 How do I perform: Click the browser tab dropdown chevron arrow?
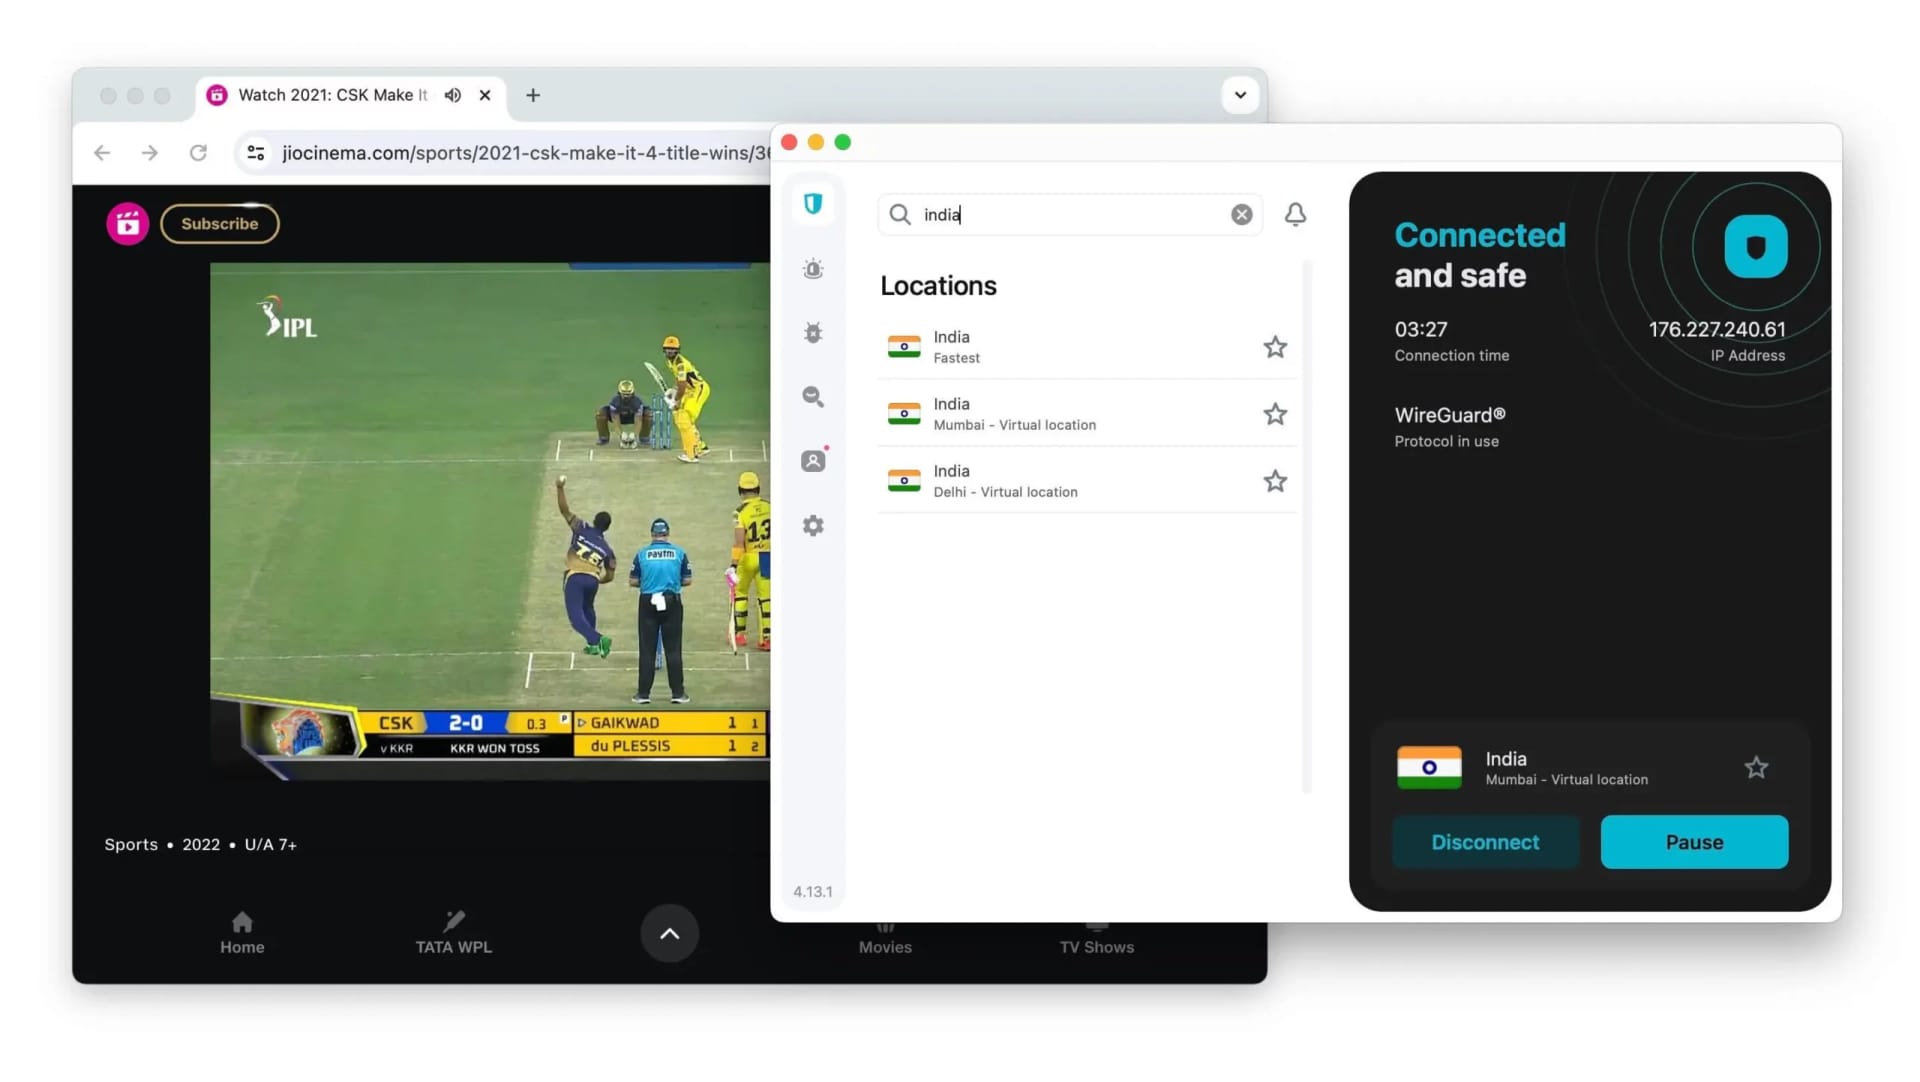(x=1237, y=94)
